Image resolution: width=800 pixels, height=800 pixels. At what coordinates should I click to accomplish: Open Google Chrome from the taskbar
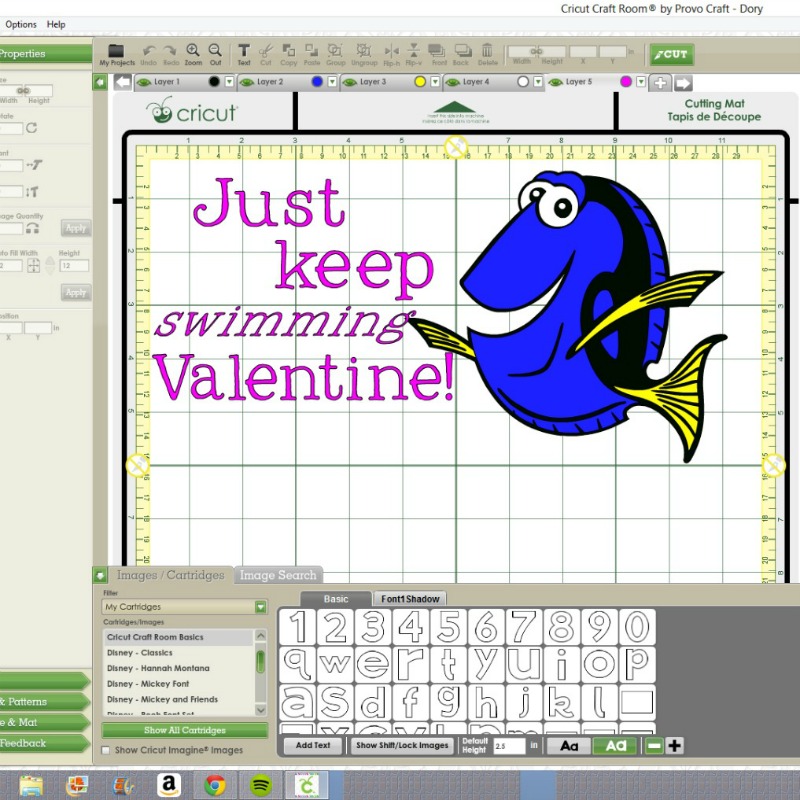tap(215, 785)
